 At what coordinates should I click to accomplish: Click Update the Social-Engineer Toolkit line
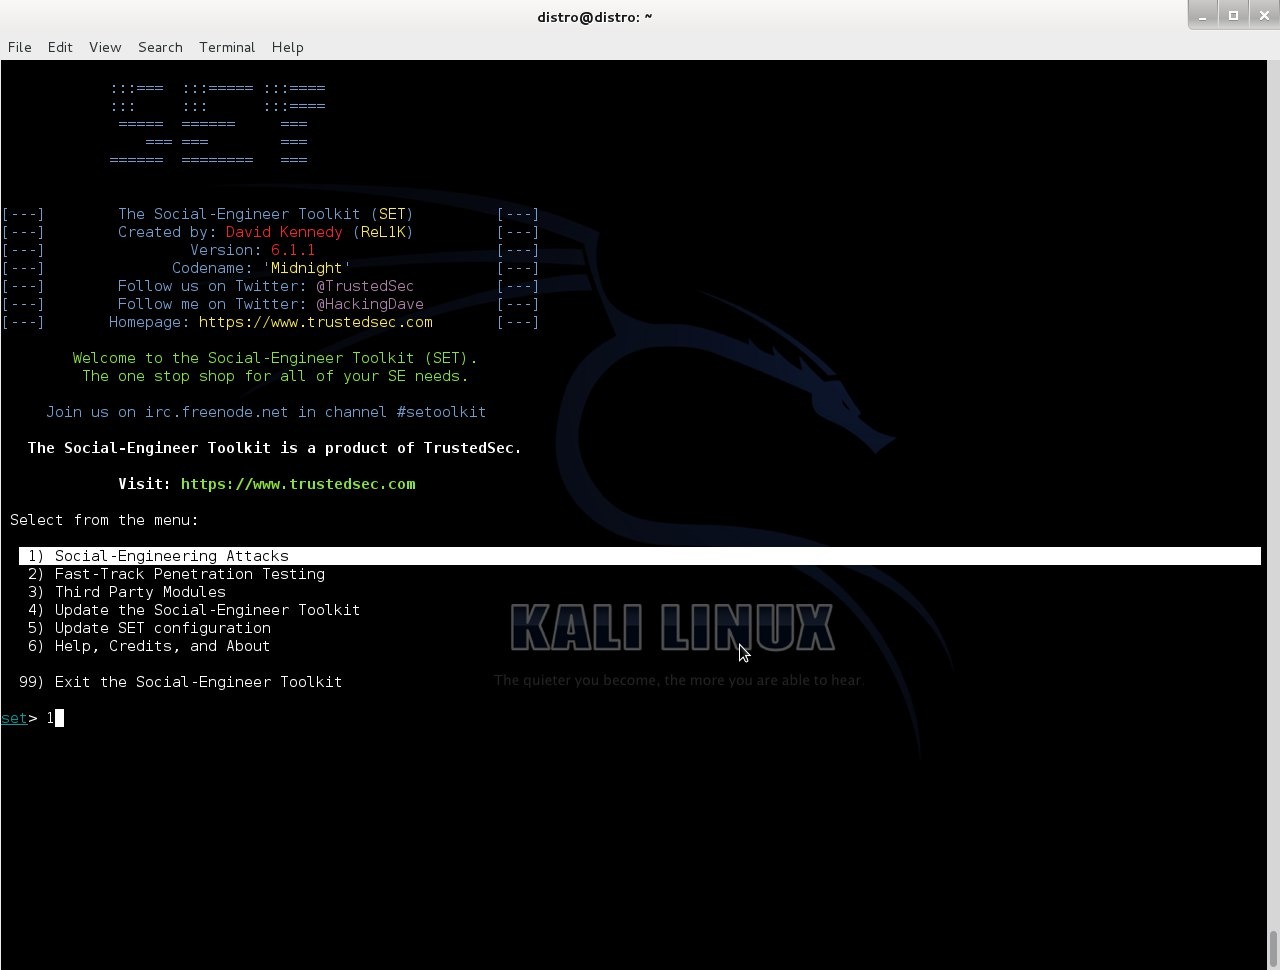tap(194, 610)
